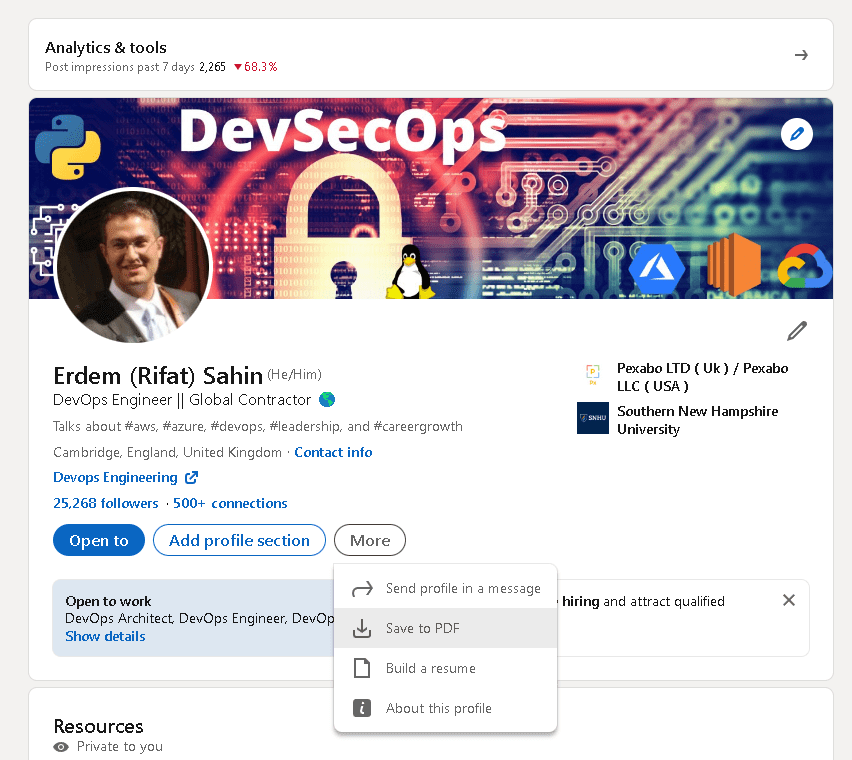The width and height of the screenshot is (852, 760).
Task: Select Save to PDF menu entry
Action: pos(446,628)
